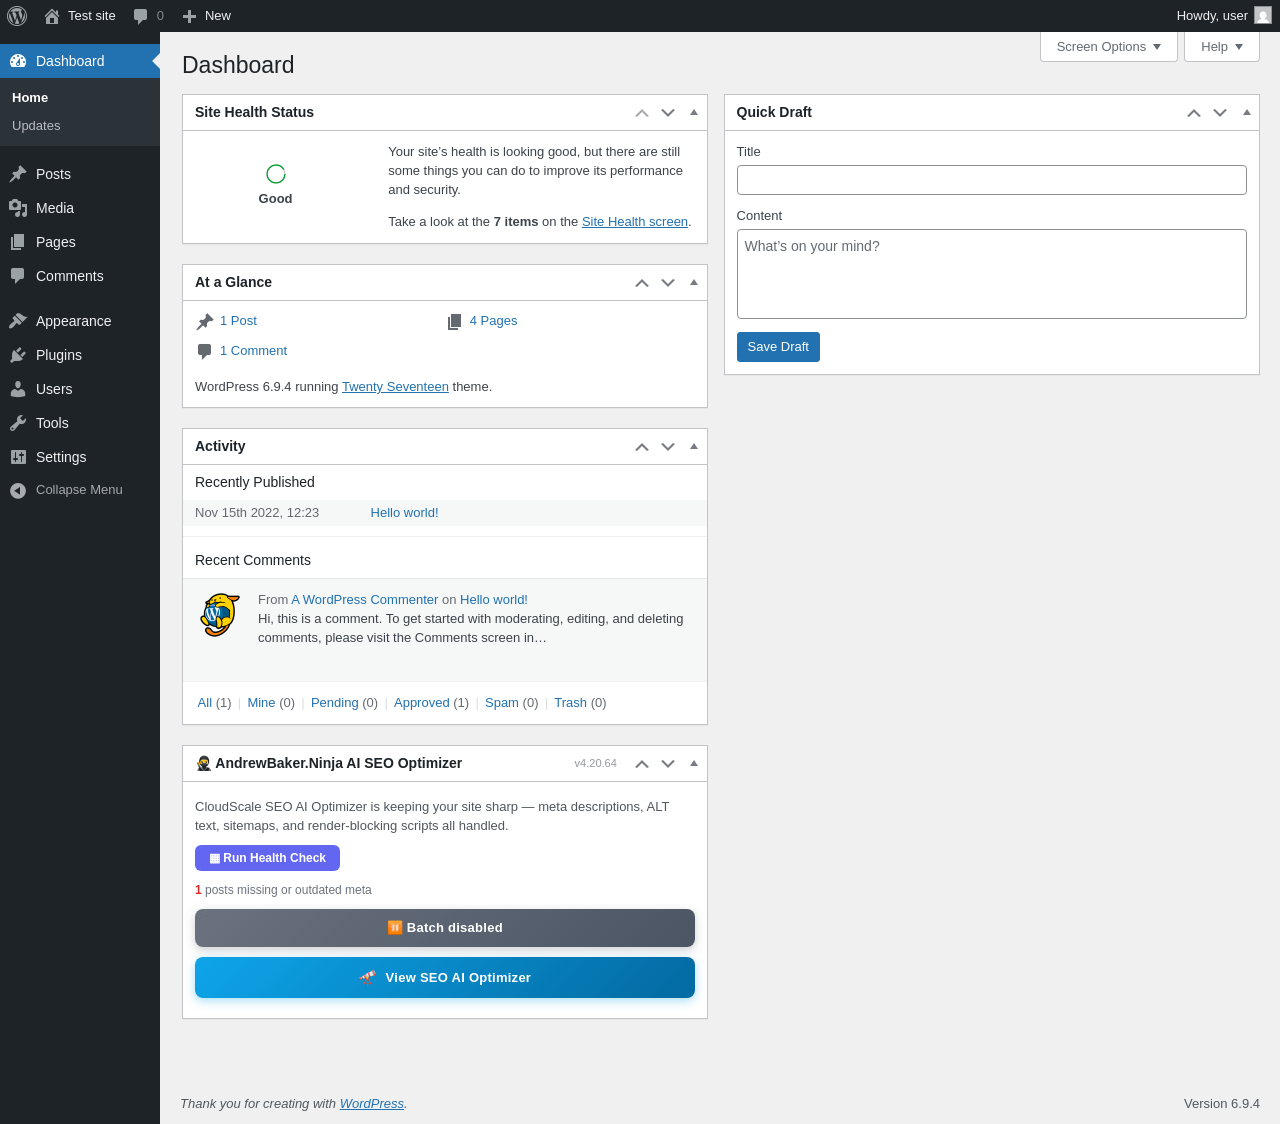This screenshot has width=1280, height=1124.
Task: Move Quick Draft widget down
Action: (x=1220, y=113)
